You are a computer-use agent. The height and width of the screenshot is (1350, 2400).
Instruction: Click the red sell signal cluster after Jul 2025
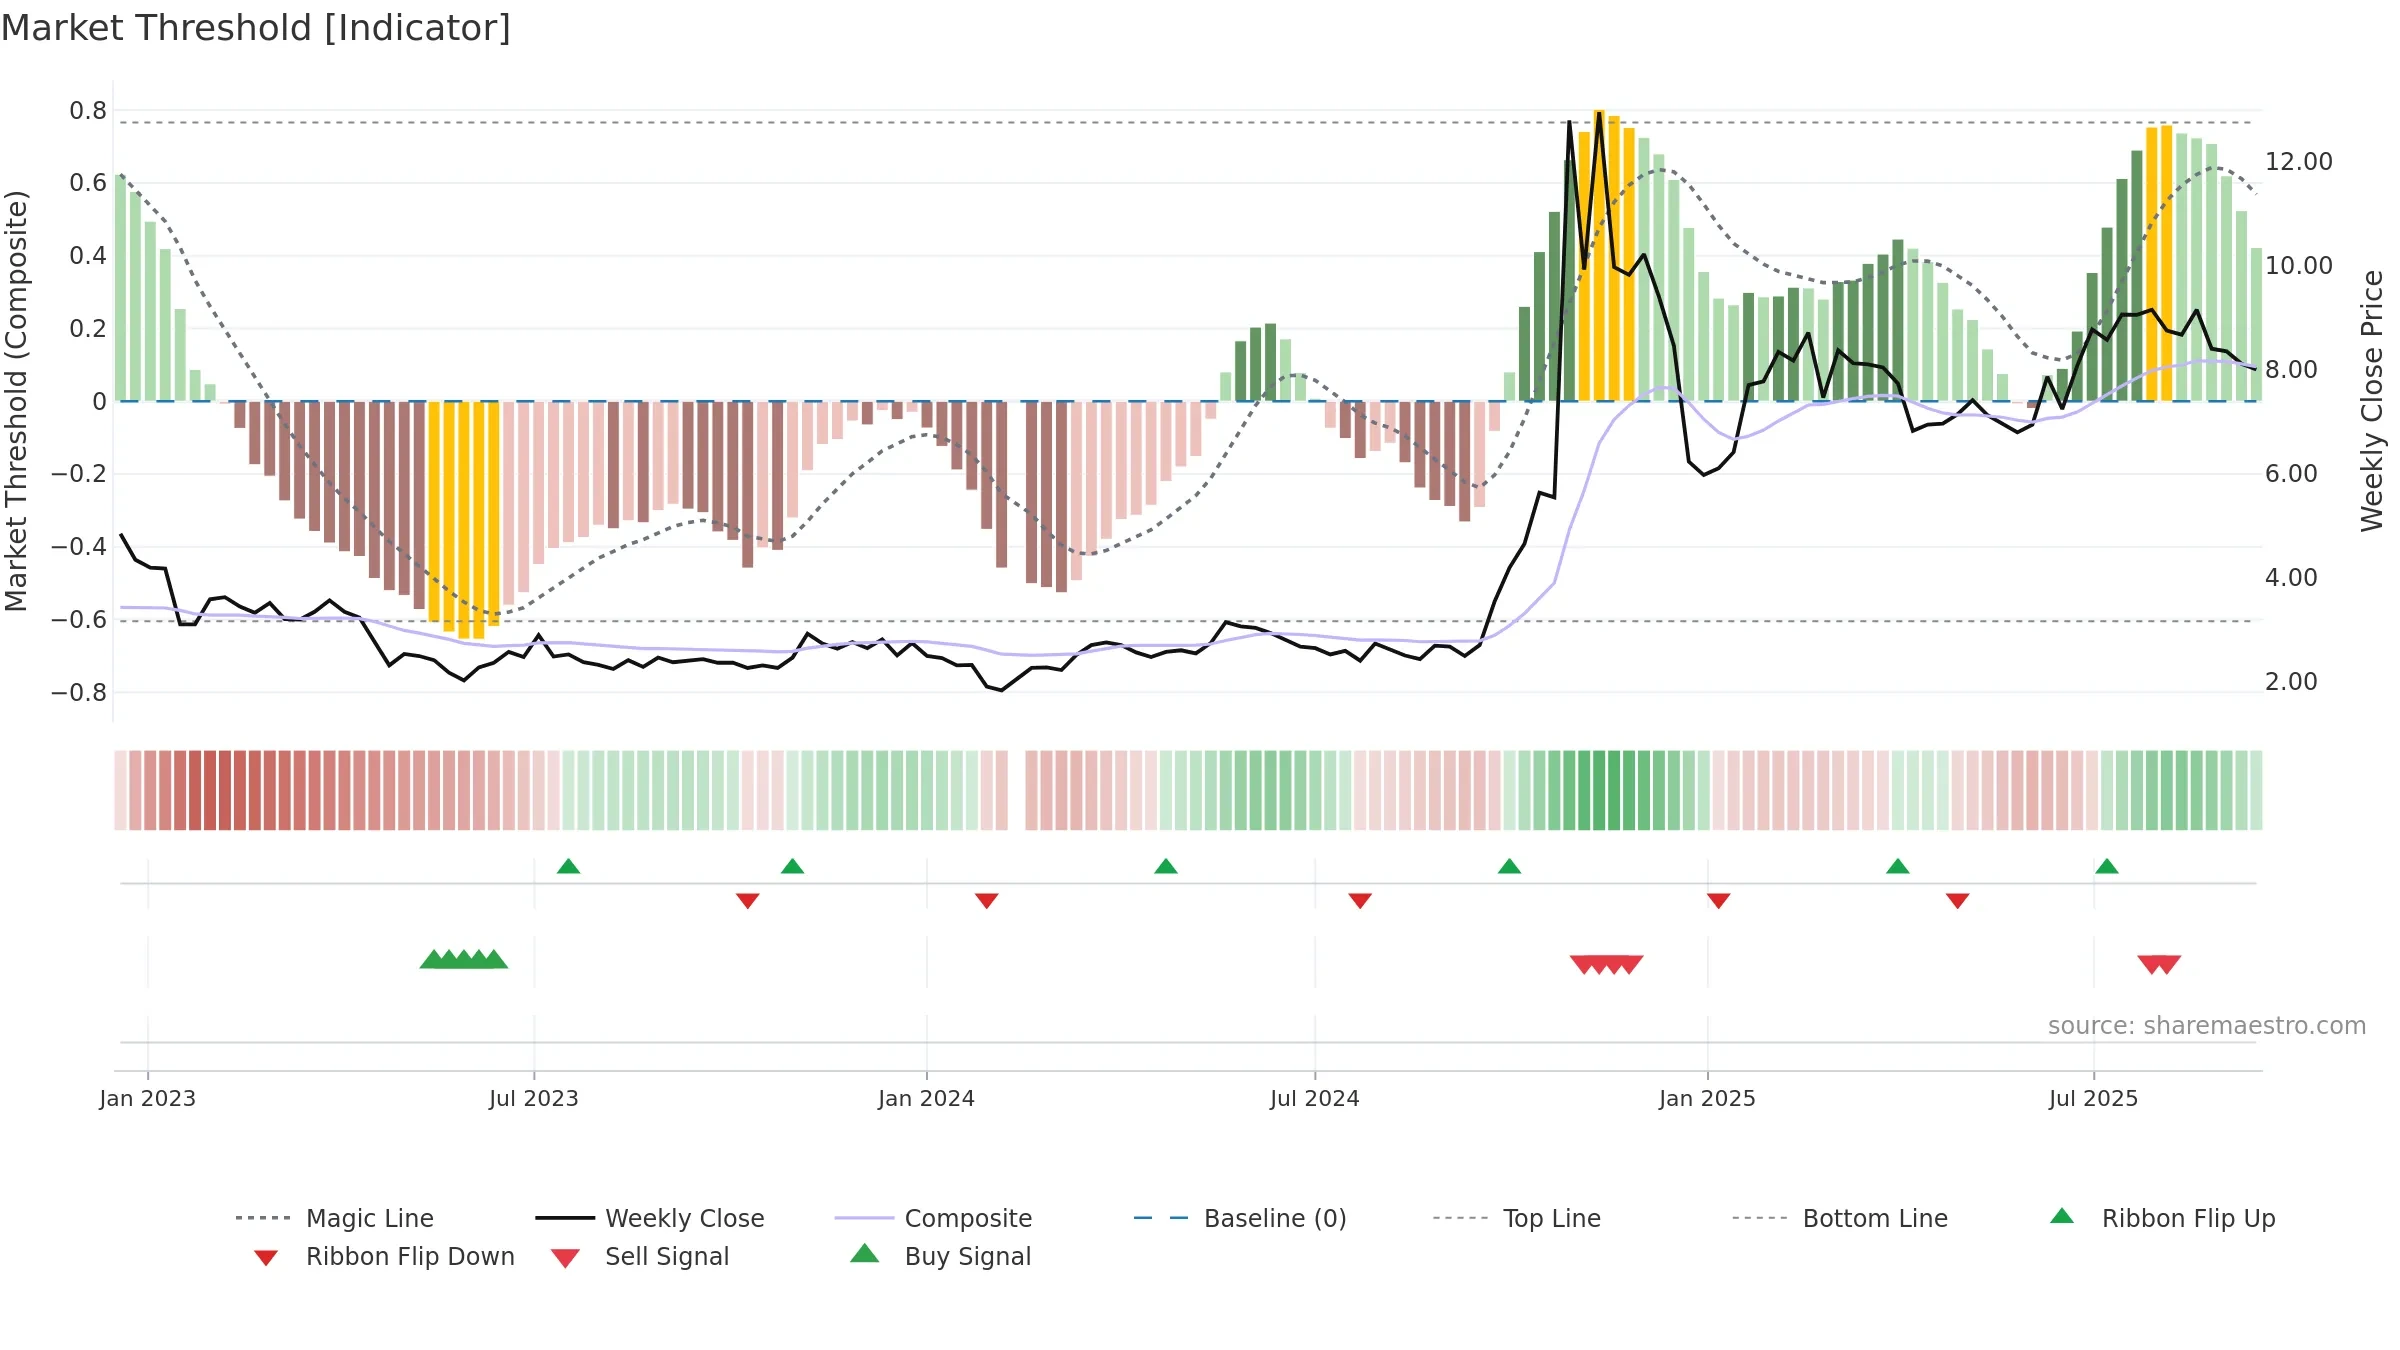tap(2159, 965)
